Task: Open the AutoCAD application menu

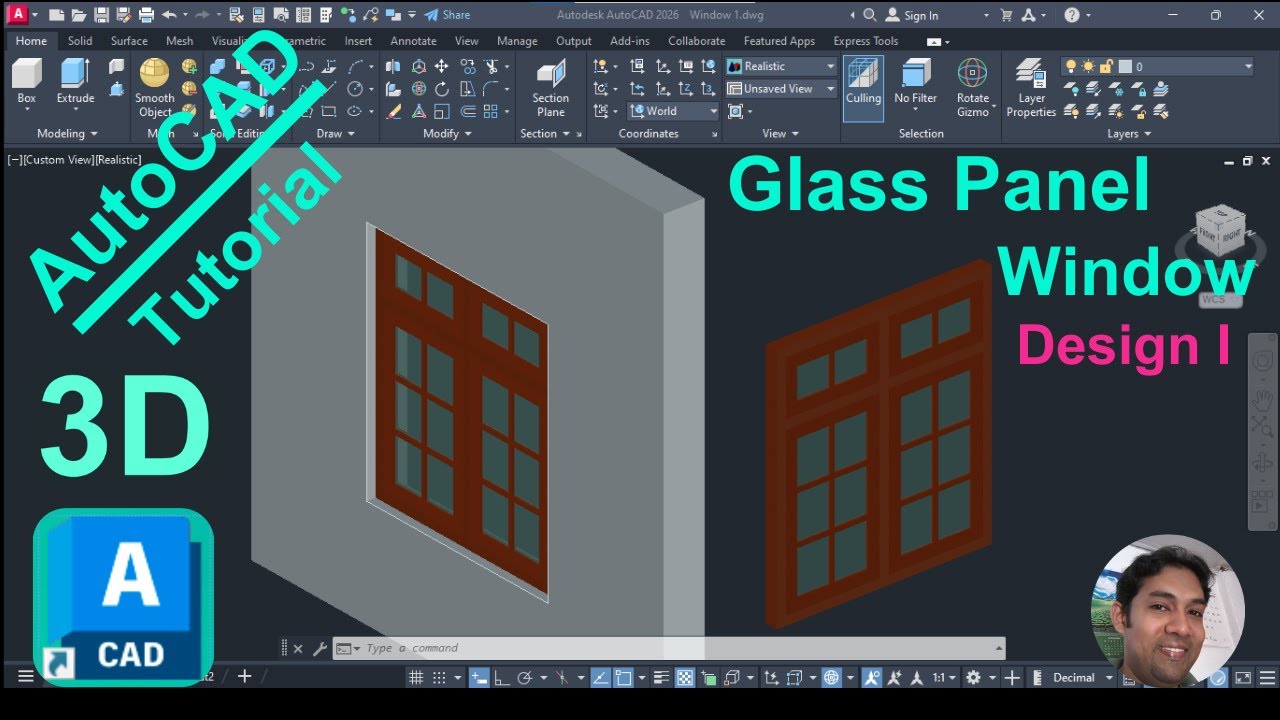Action: (x=16, y=15)
